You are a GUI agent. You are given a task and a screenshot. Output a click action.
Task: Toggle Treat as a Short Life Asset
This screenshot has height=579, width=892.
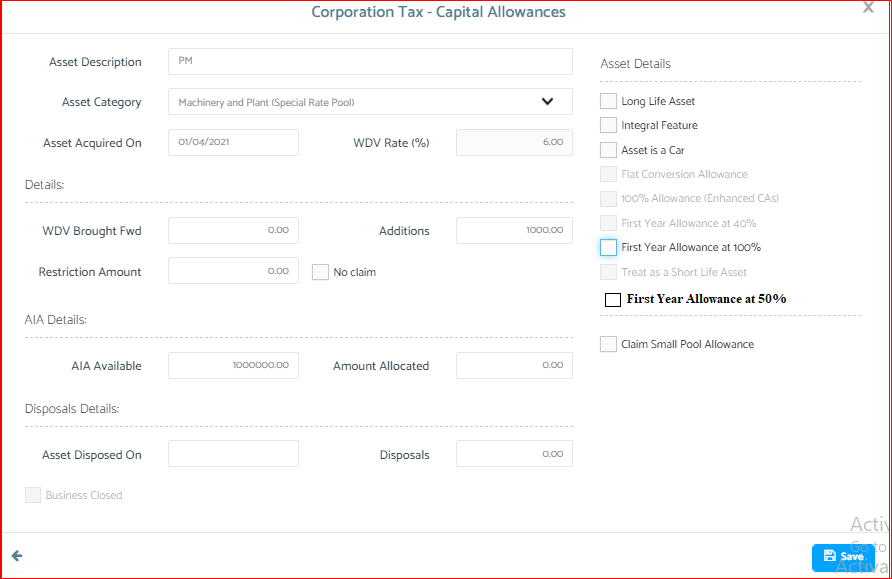(x=608, y=272)
